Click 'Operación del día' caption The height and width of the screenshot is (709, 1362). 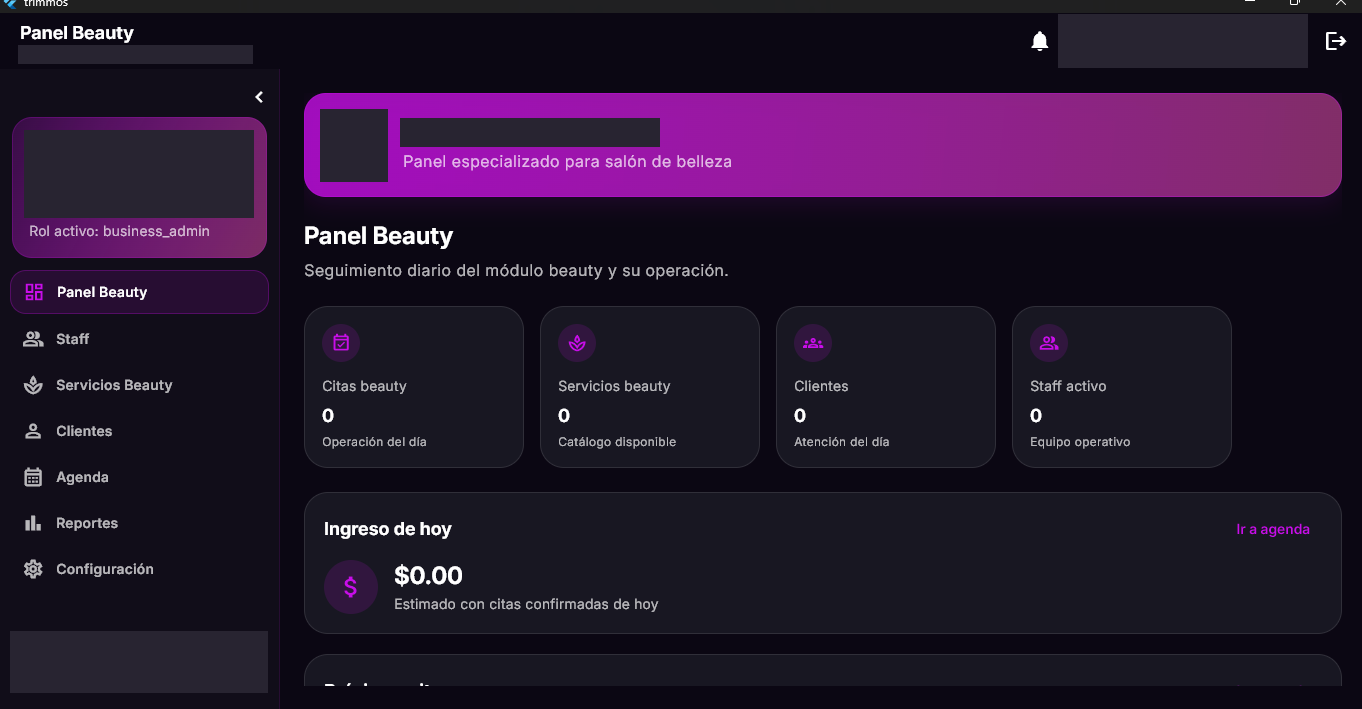[x=374, y=442]
